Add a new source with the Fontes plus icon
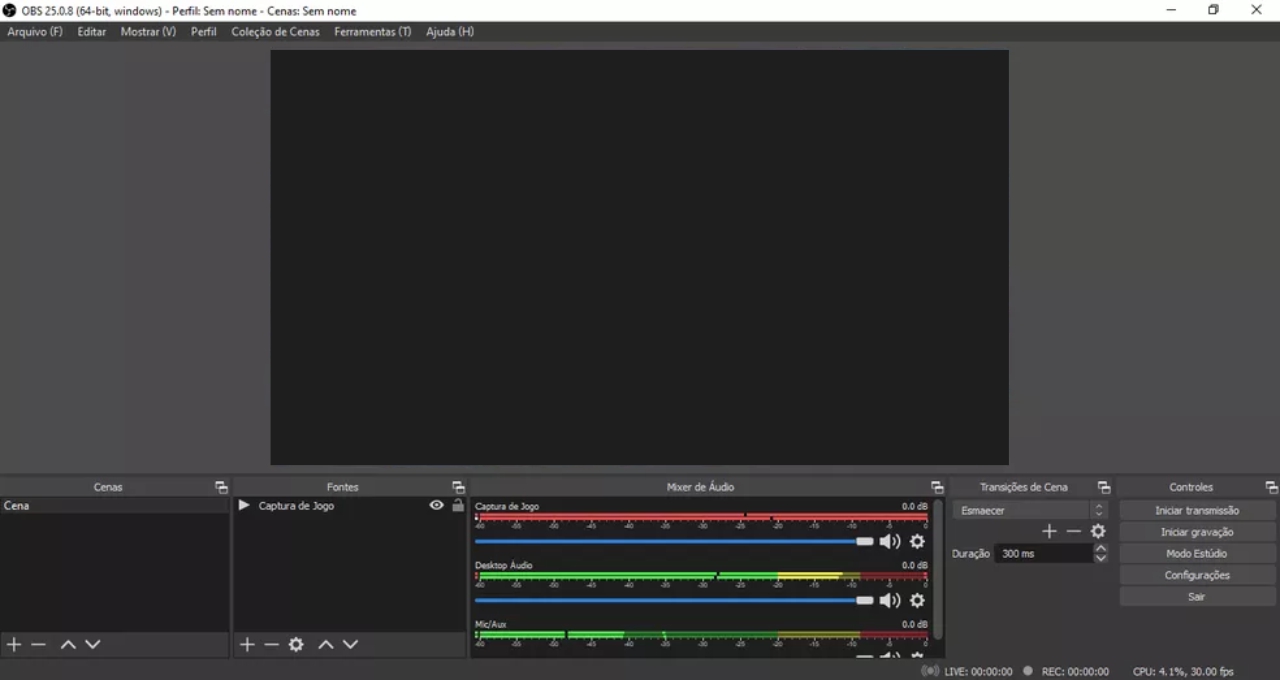This screenshot has height=680, width=1280. click(x=247, y=644)
